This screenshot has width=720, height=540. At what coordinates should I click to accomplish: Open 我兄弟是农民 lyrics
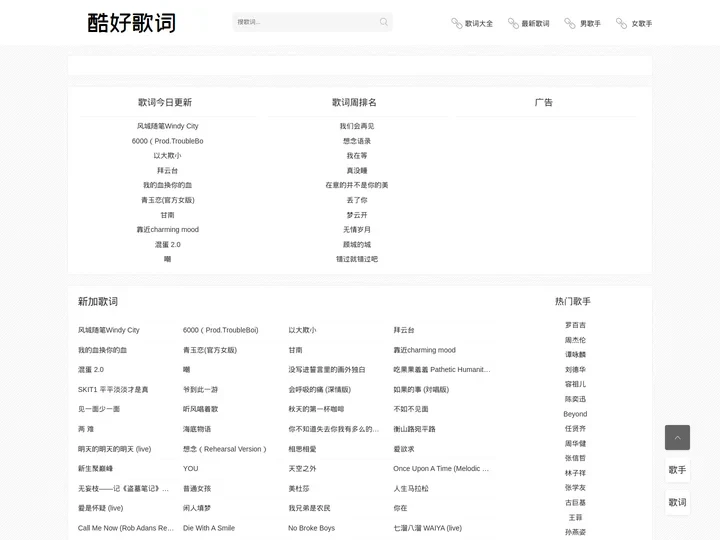pyautogui.click(x=309, y=508)
